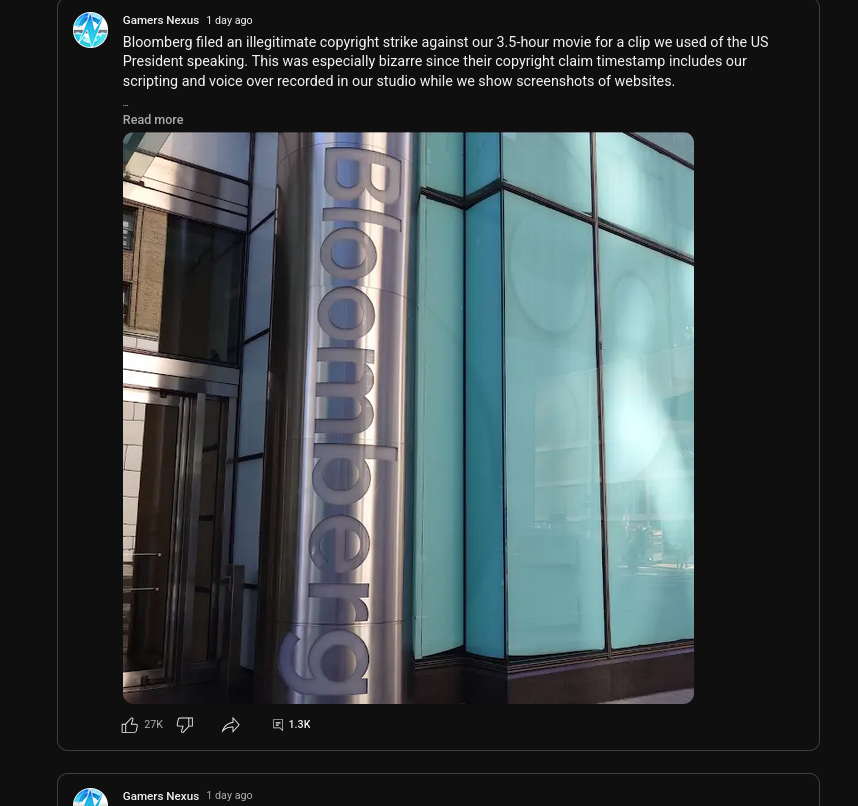Image resolution: width=858 pixels, height=806 pixels.
Task: Open the lower post's 1 day ago timestamp
Action: (229, 796)
